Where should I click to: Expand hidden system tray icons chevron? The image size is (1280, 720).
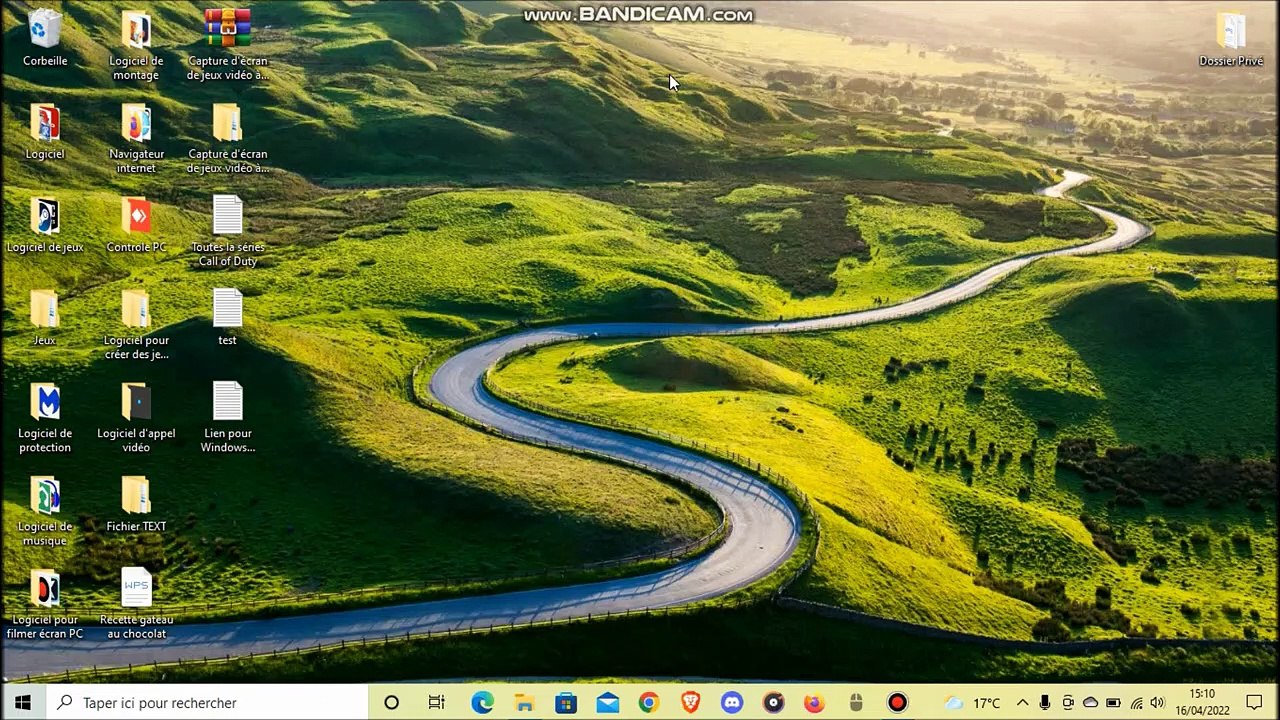[x=1023, y=703]
